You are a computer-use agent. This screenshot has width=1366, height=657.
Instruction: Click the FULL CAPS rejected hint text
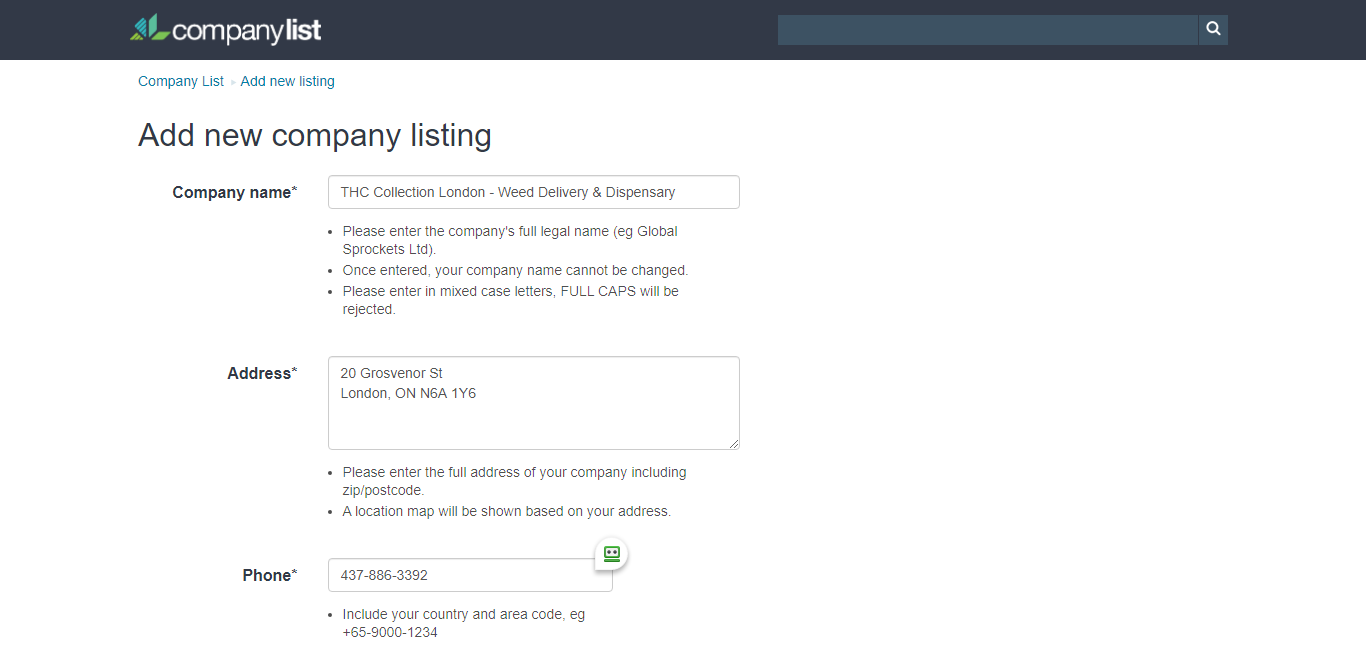pyautogui.click(x=510, y=300)
